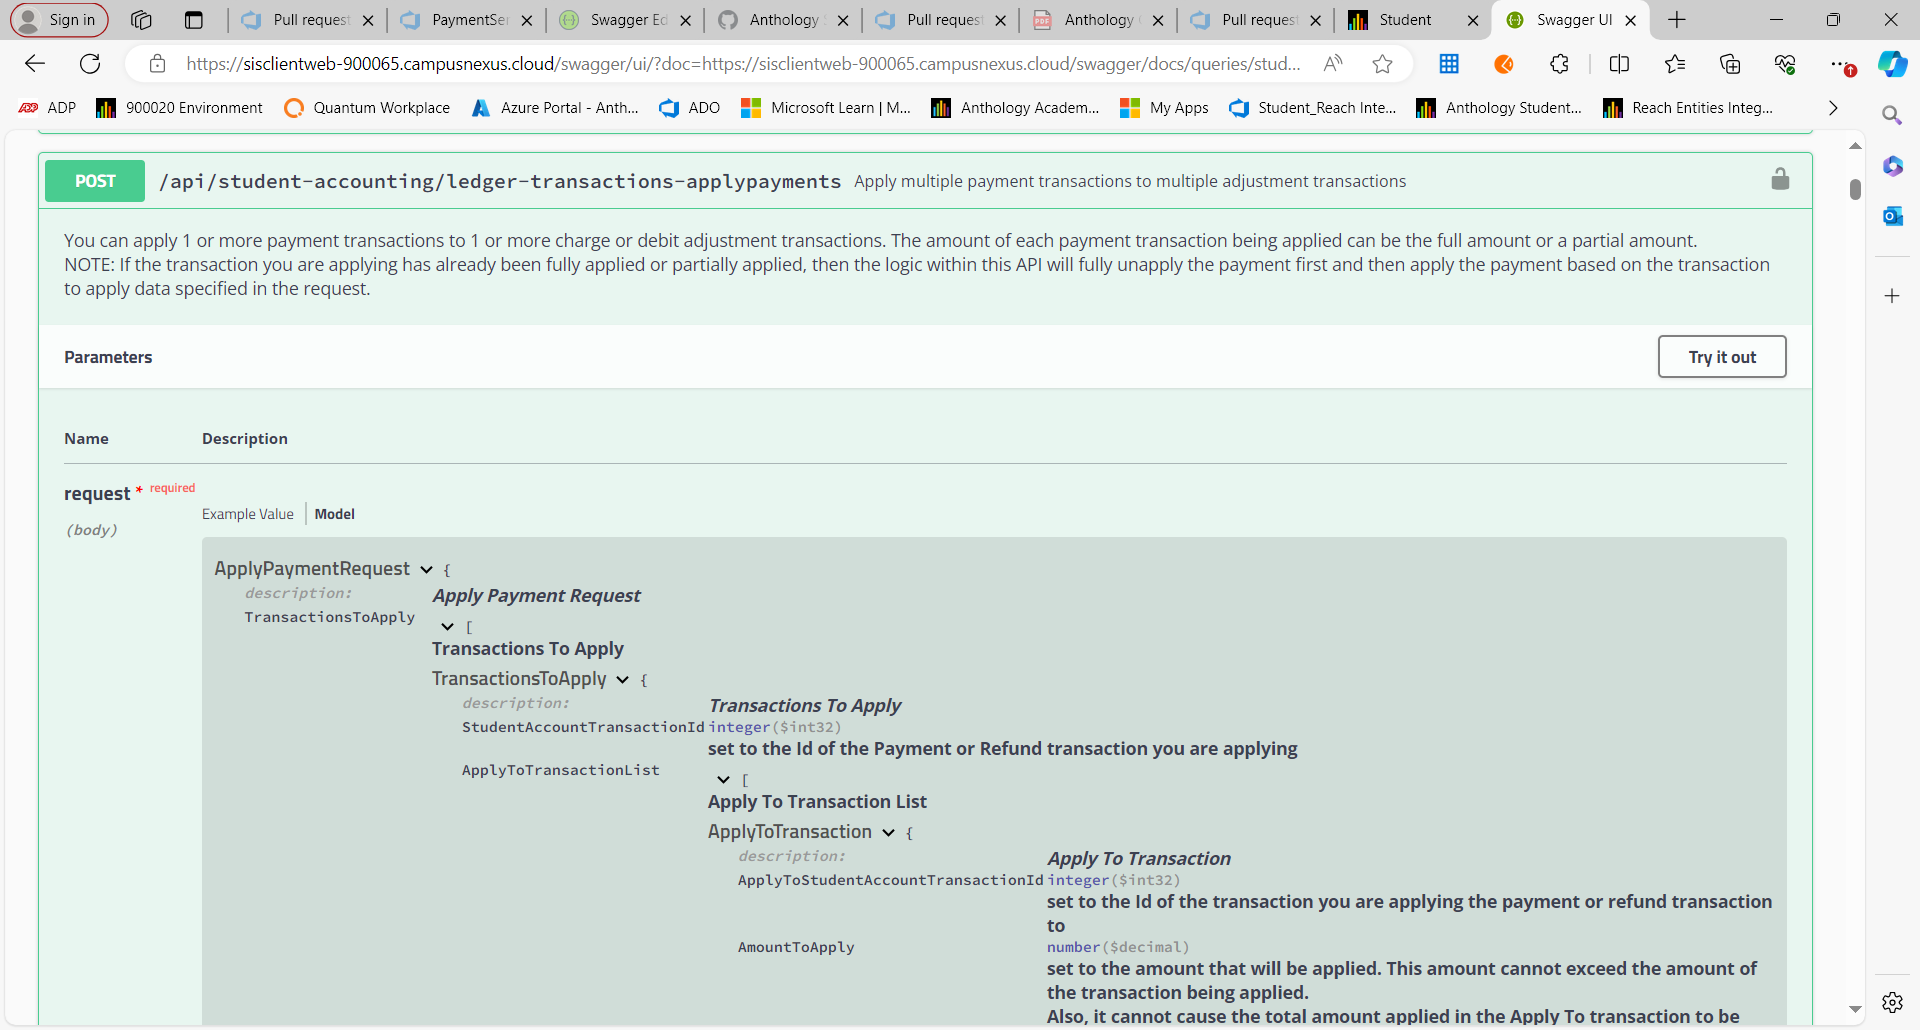
Task: Open the Student_Reach Inte... bookmark
Action: coord(1313,108)
